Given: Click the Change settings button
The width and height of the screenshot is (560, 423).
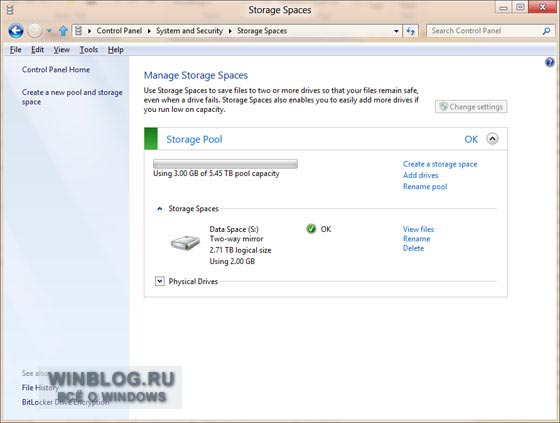Looking at the screenshot, I should 471,106.
